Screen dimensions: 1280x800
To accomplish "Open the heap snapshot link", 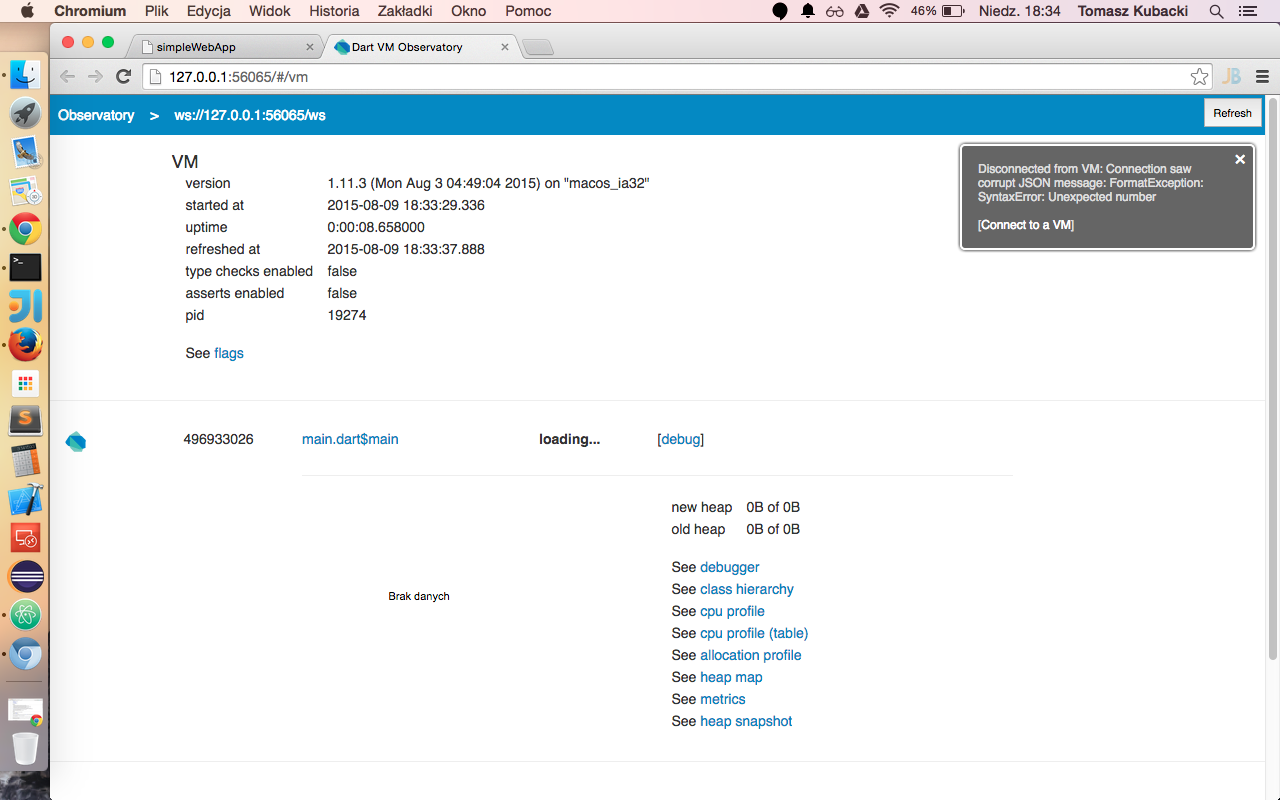I will (746, 721).
